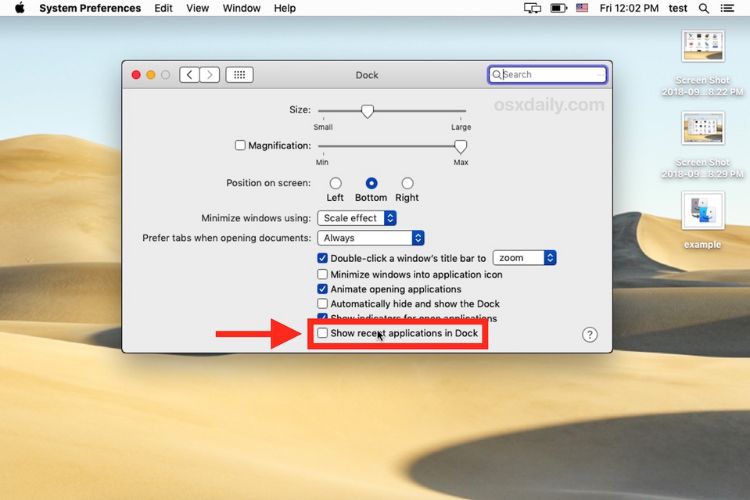Uncheck Double-click a window's title bar

click(x=322, y=258)
